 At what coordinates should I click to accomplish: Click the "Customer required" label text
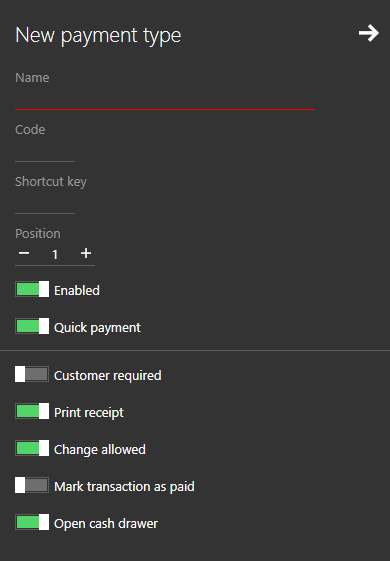coord(108,376)
